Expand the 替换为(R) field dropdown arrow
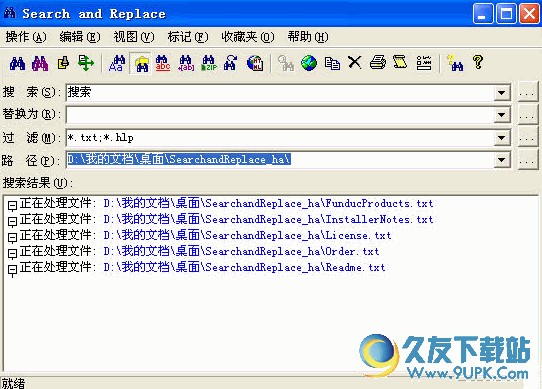Viewport: 542px width, 389px height. tap(502, 115)
